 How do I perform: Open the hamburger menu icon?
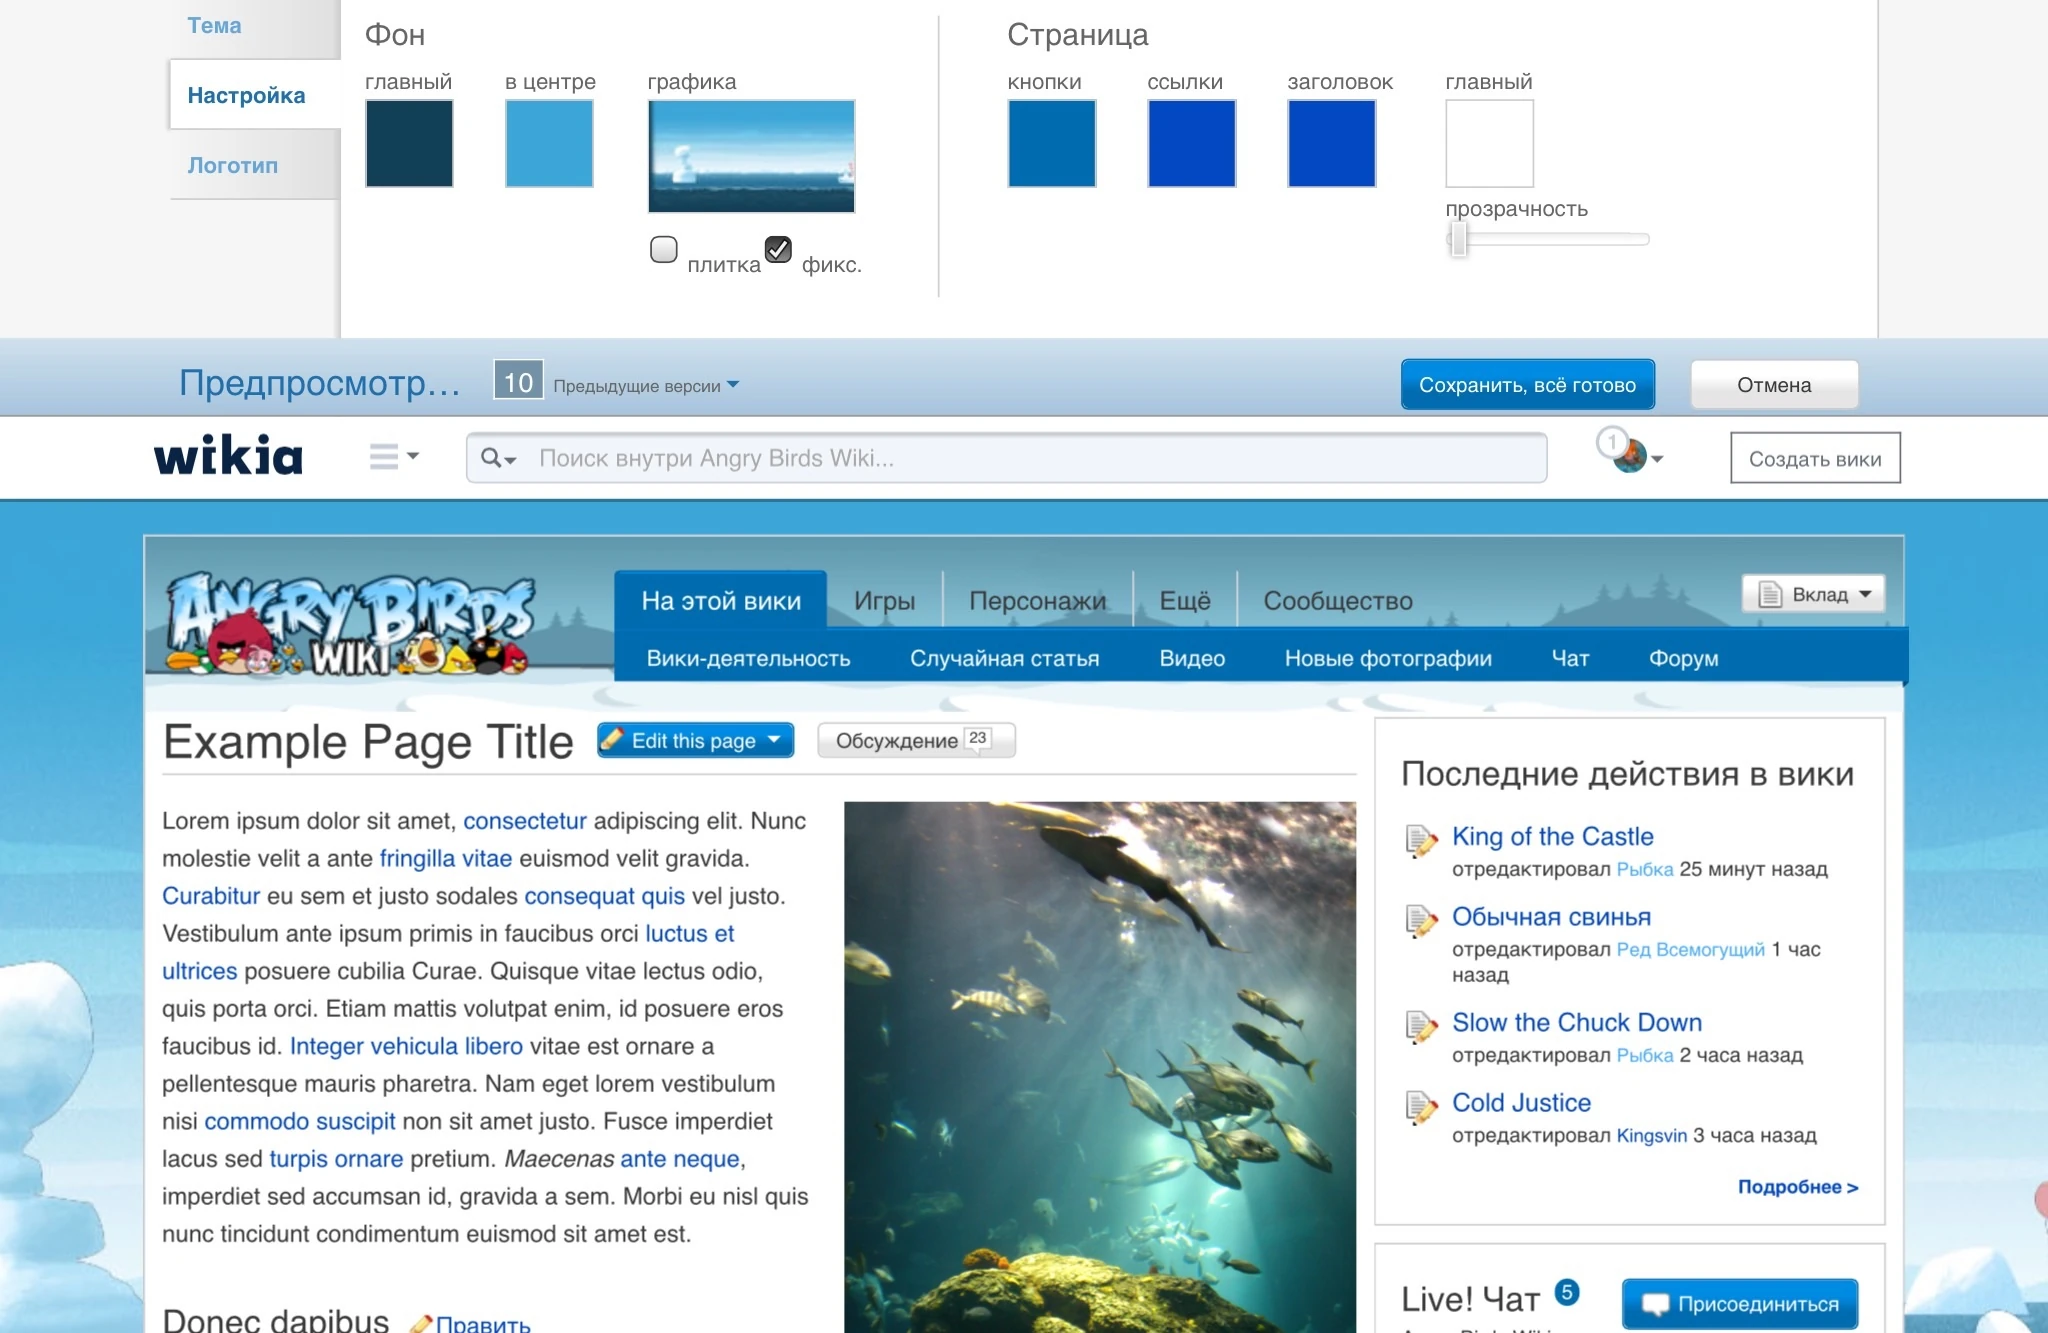[384, 457]
